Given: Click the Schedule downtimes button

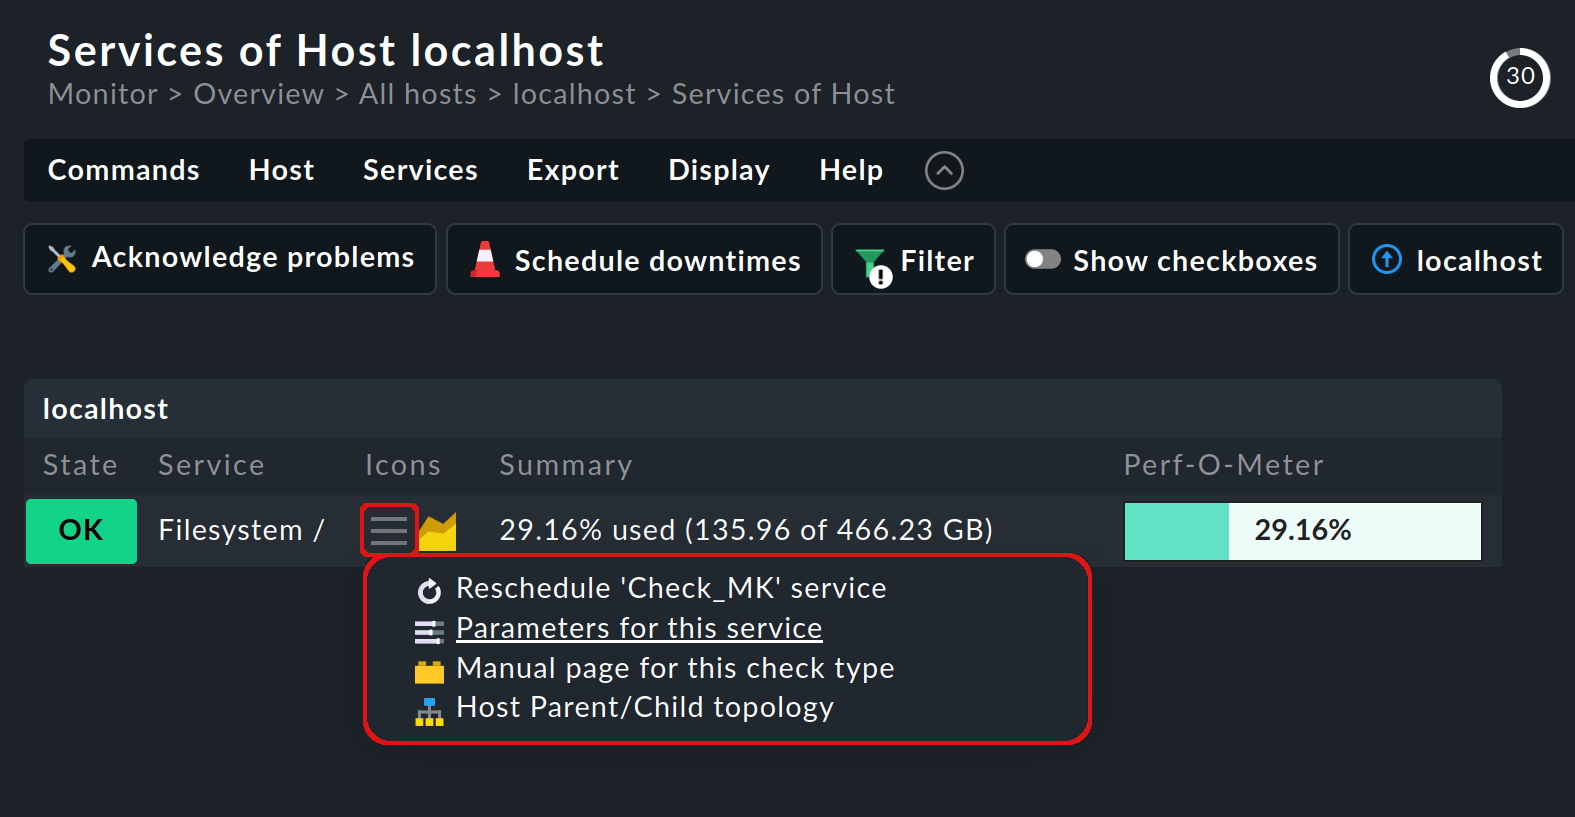Looking at the screenshot, I should [x=634, y=259].
